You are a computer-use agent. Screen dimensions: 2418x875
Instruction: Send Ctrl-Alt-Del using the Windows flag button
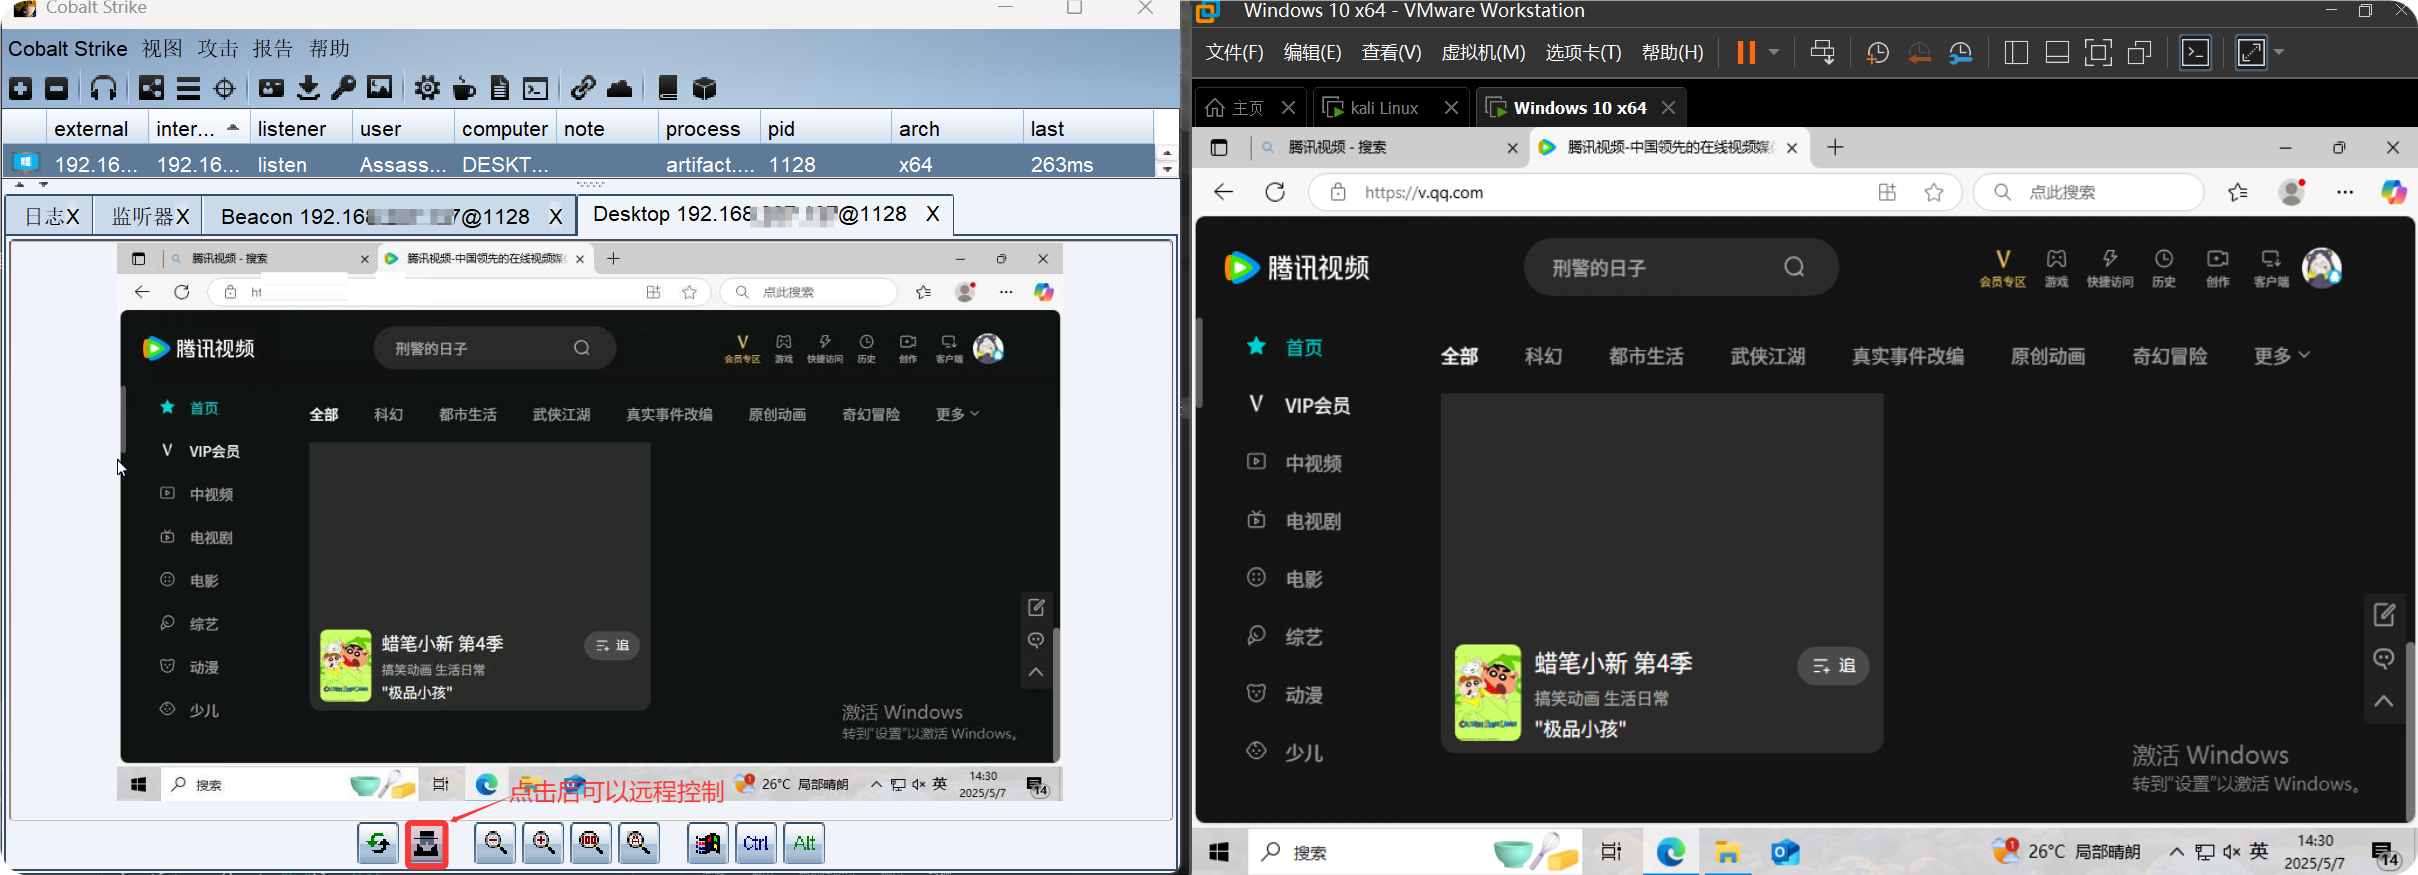click(708, 844)
